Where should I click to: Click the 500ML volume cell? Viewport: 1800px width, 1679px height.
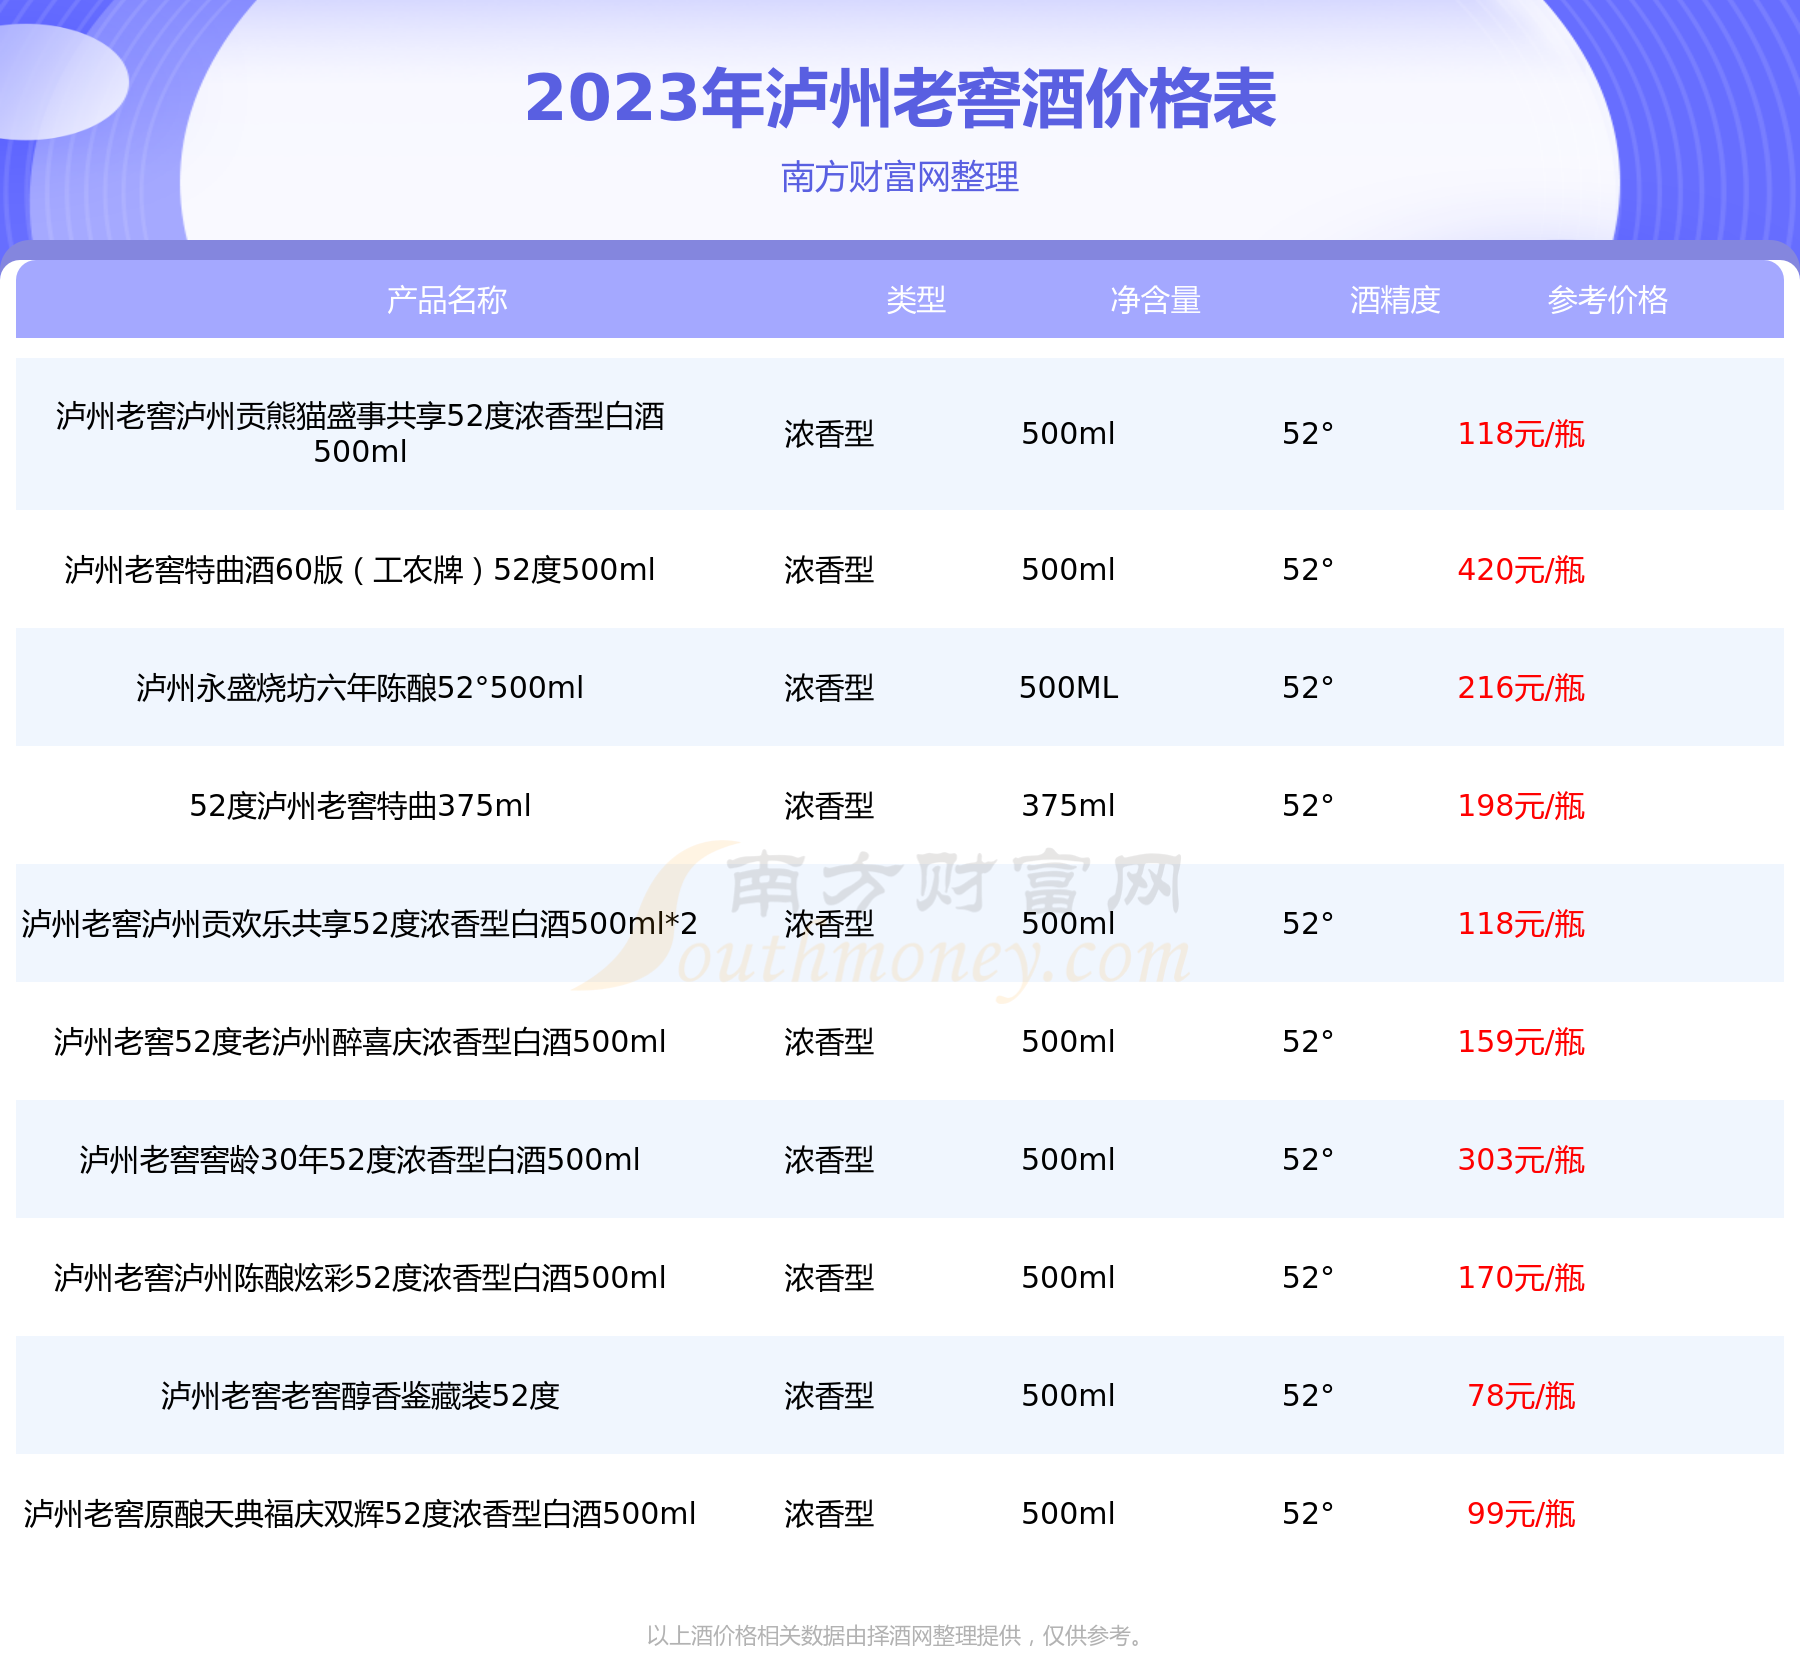point(1068,688)
